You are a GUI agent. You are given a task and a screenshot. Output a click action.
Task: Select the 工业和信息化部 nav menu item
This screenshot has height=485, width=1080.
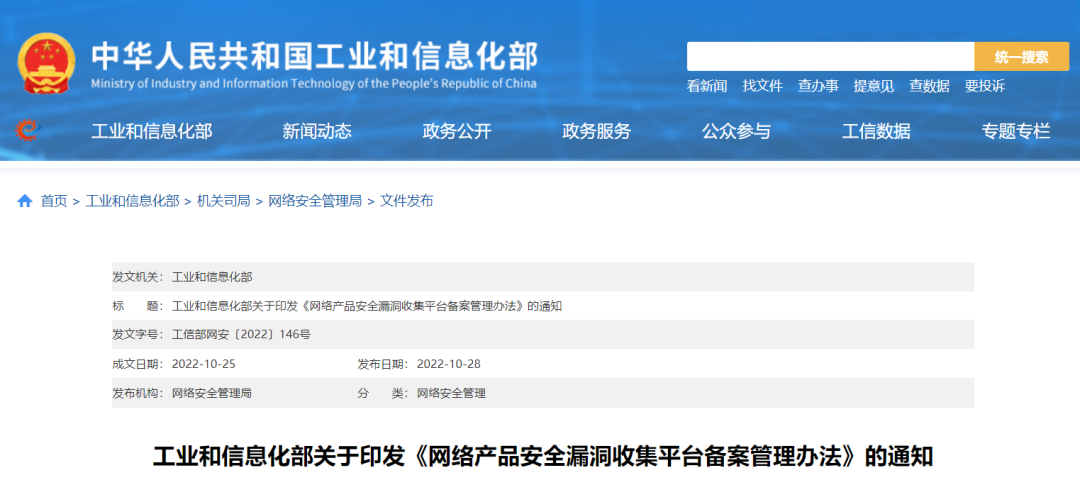tap(152, 131)
